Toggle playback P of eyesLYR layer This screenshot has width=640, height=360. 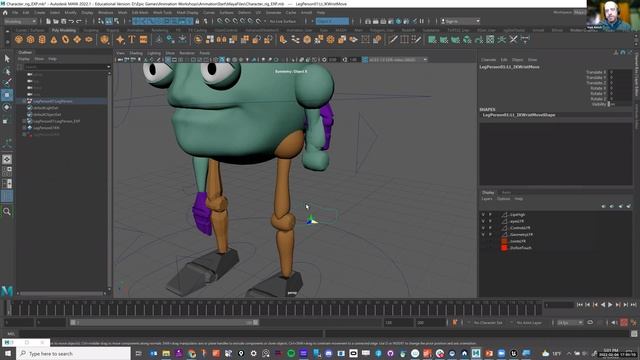(491, 221)
